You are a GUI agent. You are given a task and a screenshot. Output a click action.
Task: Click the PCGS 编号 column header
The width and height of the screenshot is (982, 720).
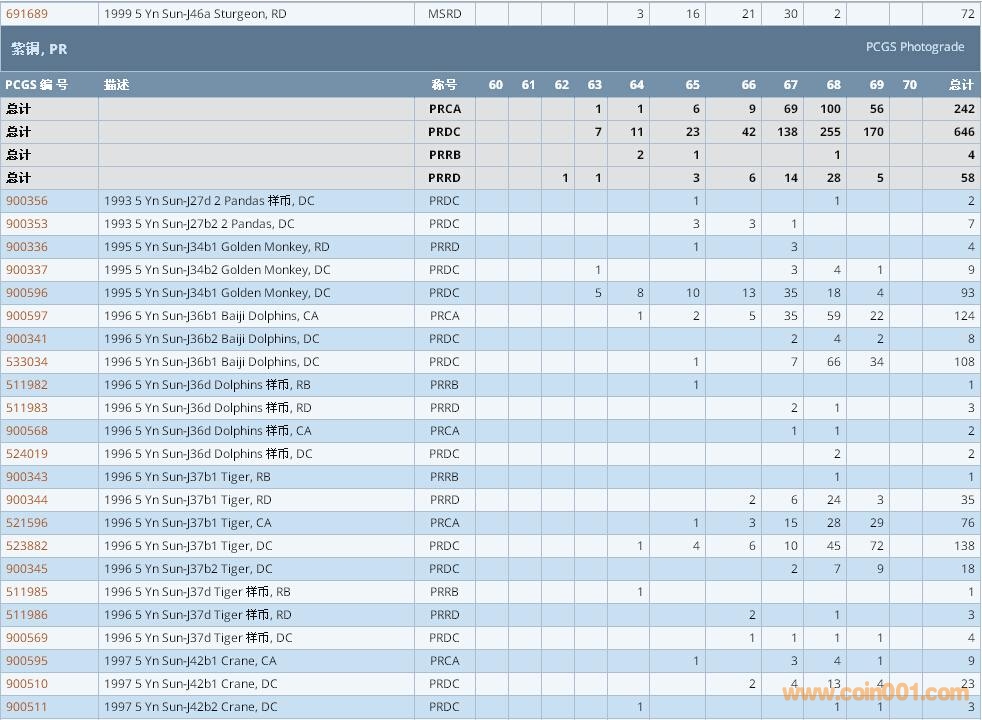(x=37, y=85)
